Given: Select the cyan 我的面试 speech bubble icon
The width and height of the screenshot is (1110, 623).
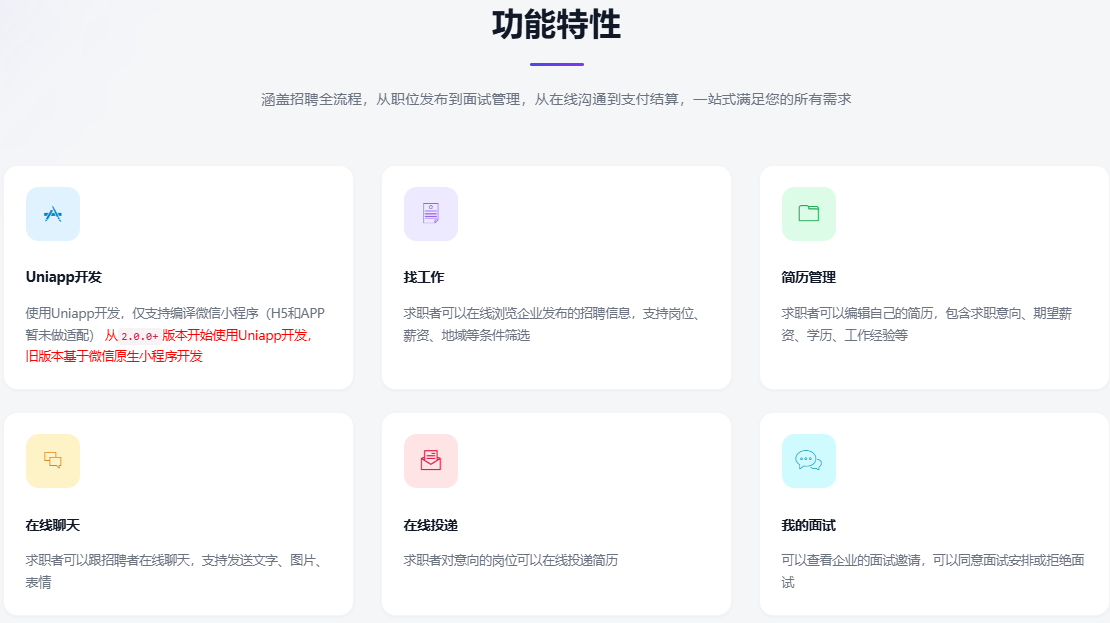Looking at the screenshot, I should pos(808,460).
